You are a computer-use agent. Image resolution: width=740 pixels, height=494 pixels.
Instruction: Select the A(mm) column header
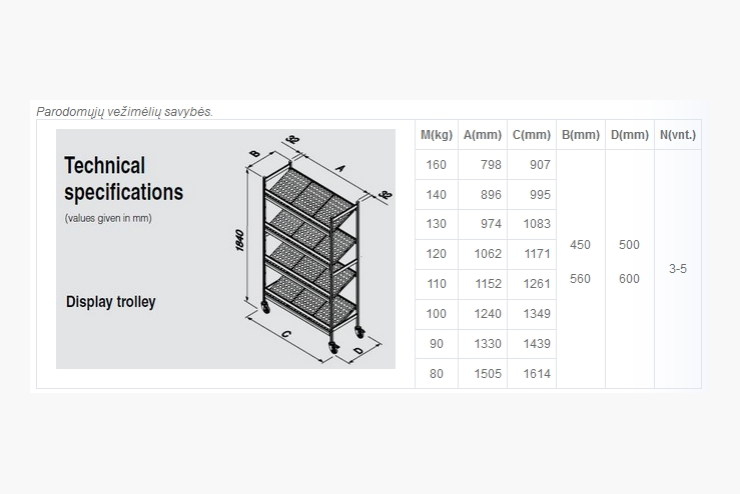[482, 135]
